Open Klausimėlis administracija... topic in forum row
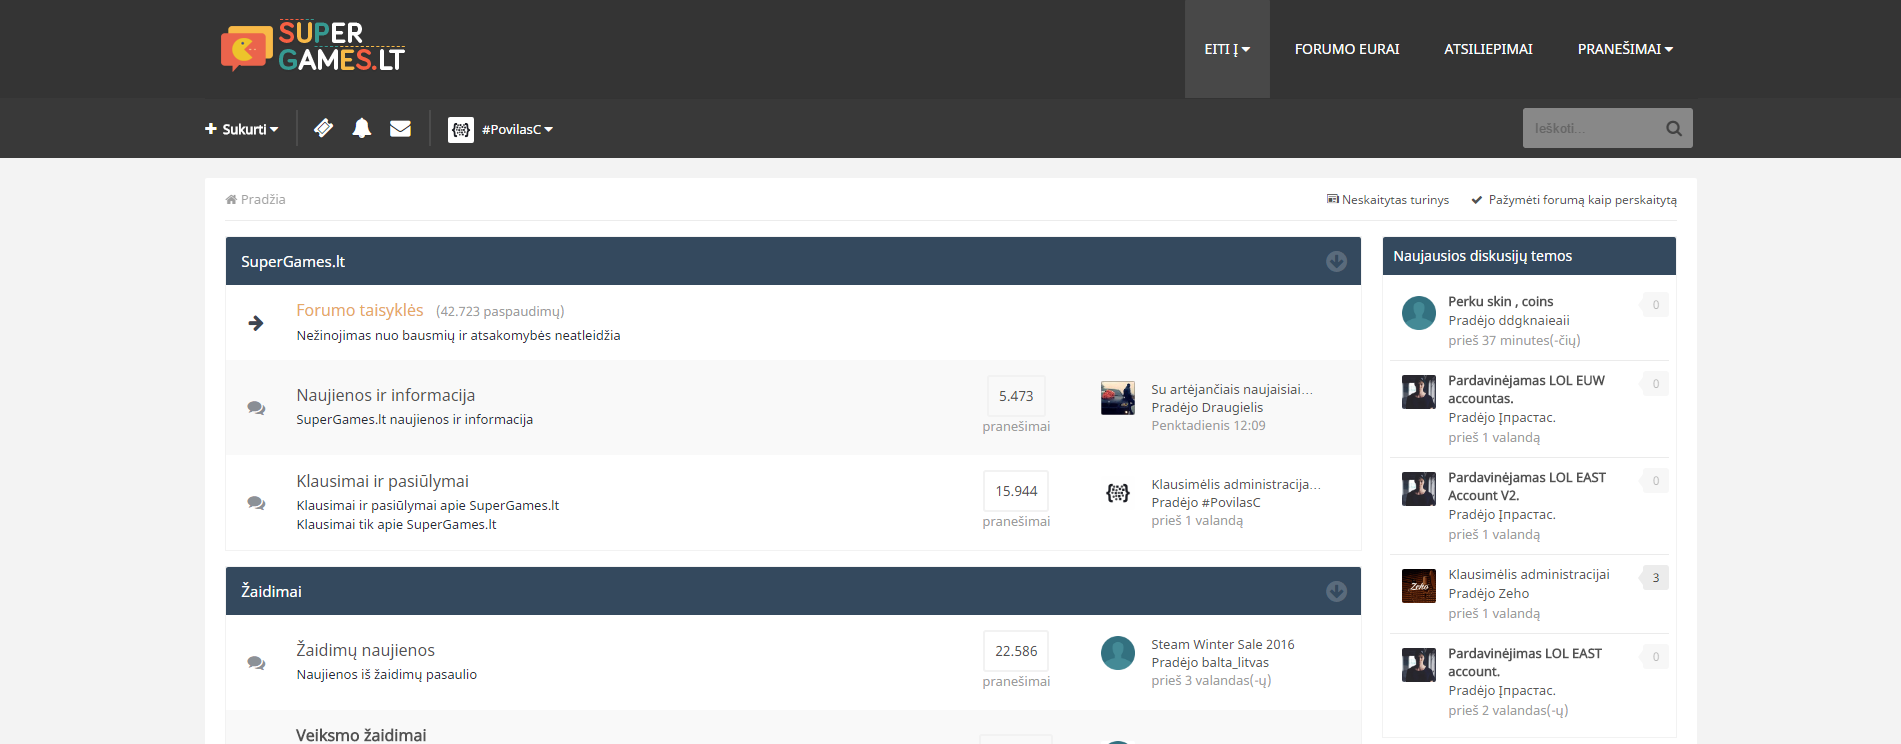This screenshot has height=744, width=1901. click(x=1236, y=484)
